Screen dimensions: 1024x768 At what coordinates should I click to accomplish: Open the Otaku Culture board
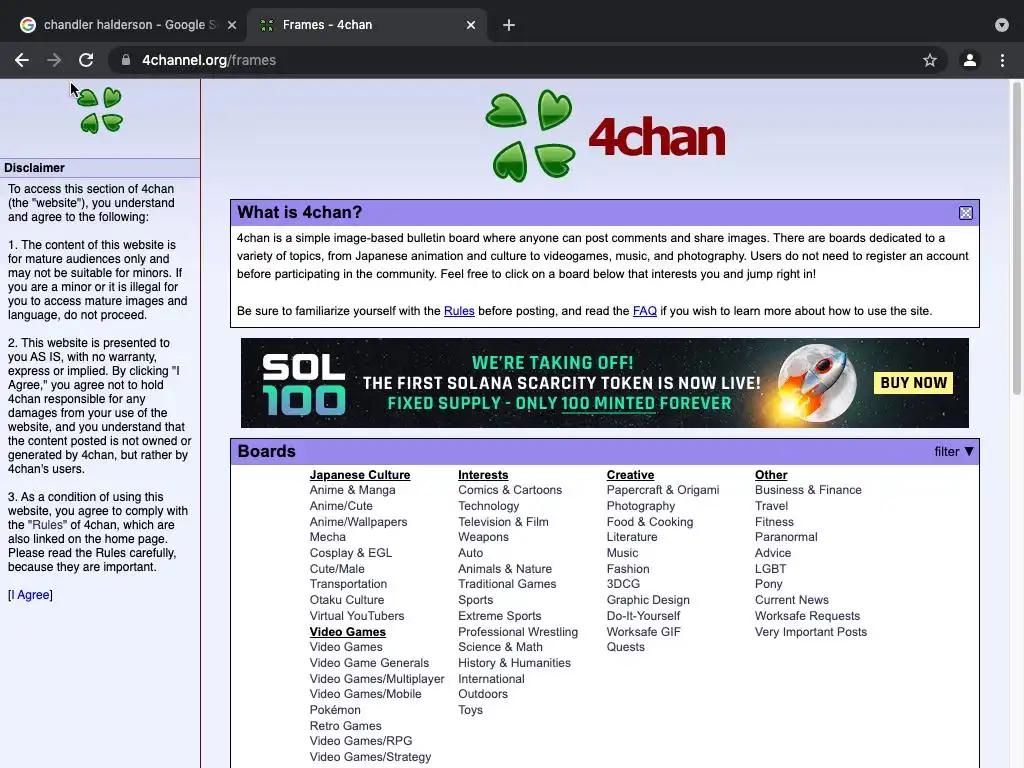347,600
